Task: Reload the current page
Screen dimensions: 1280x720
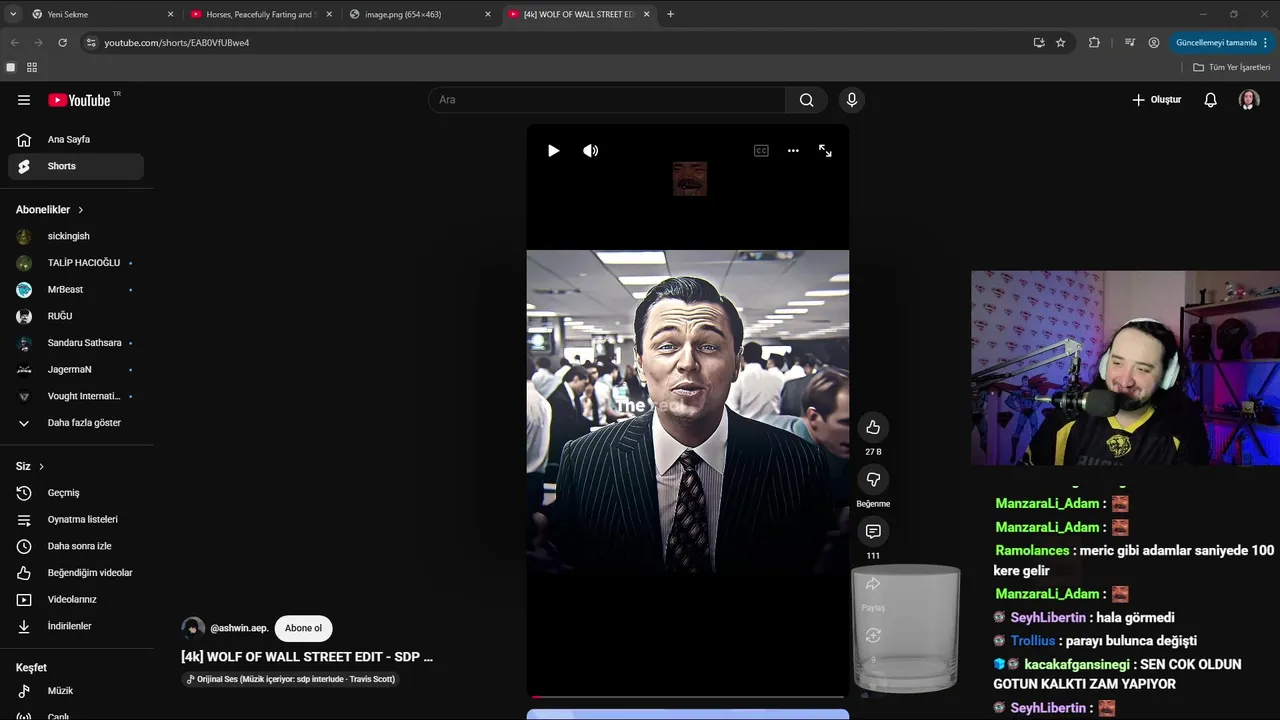Action: (62, 43)
